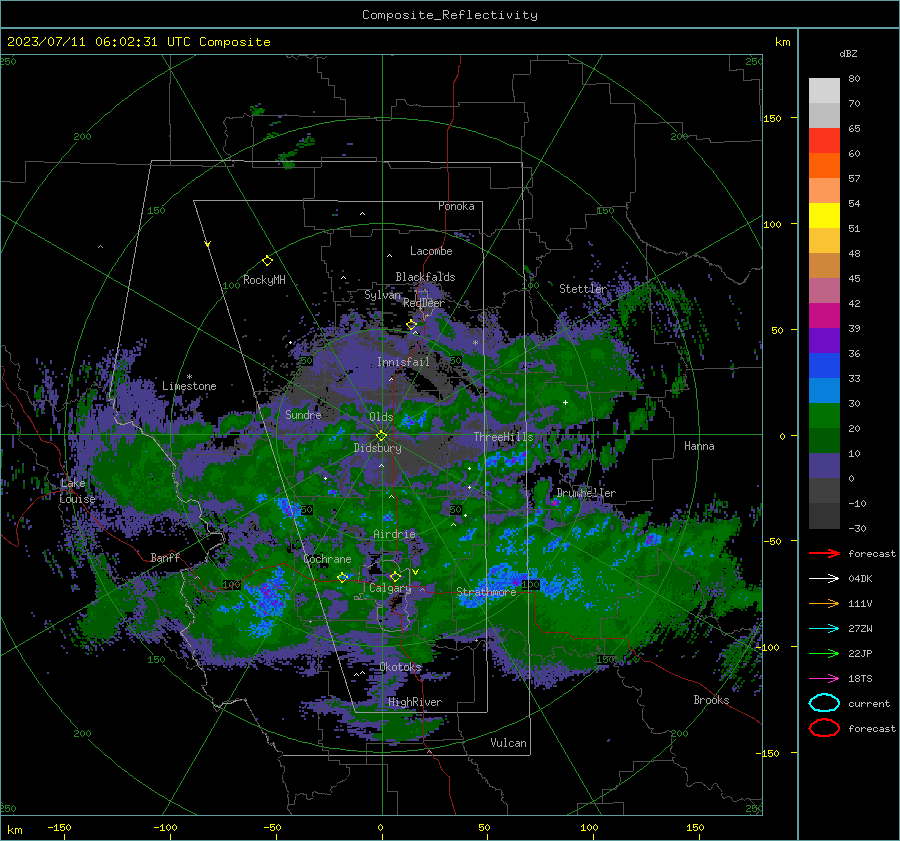Click the yellow diamond marker below Cochrane

click(343, 577)
